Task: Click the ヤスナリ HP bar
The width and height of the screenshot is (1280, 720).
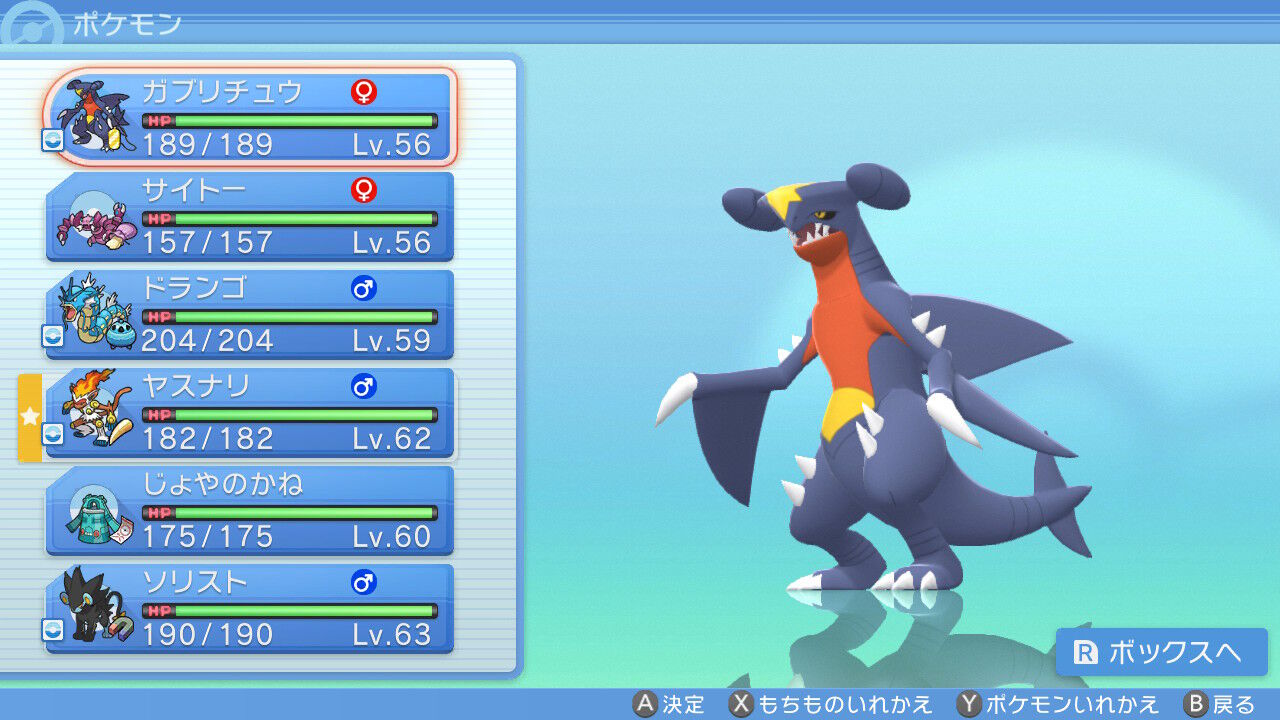Action: click(x=290, y=415)
